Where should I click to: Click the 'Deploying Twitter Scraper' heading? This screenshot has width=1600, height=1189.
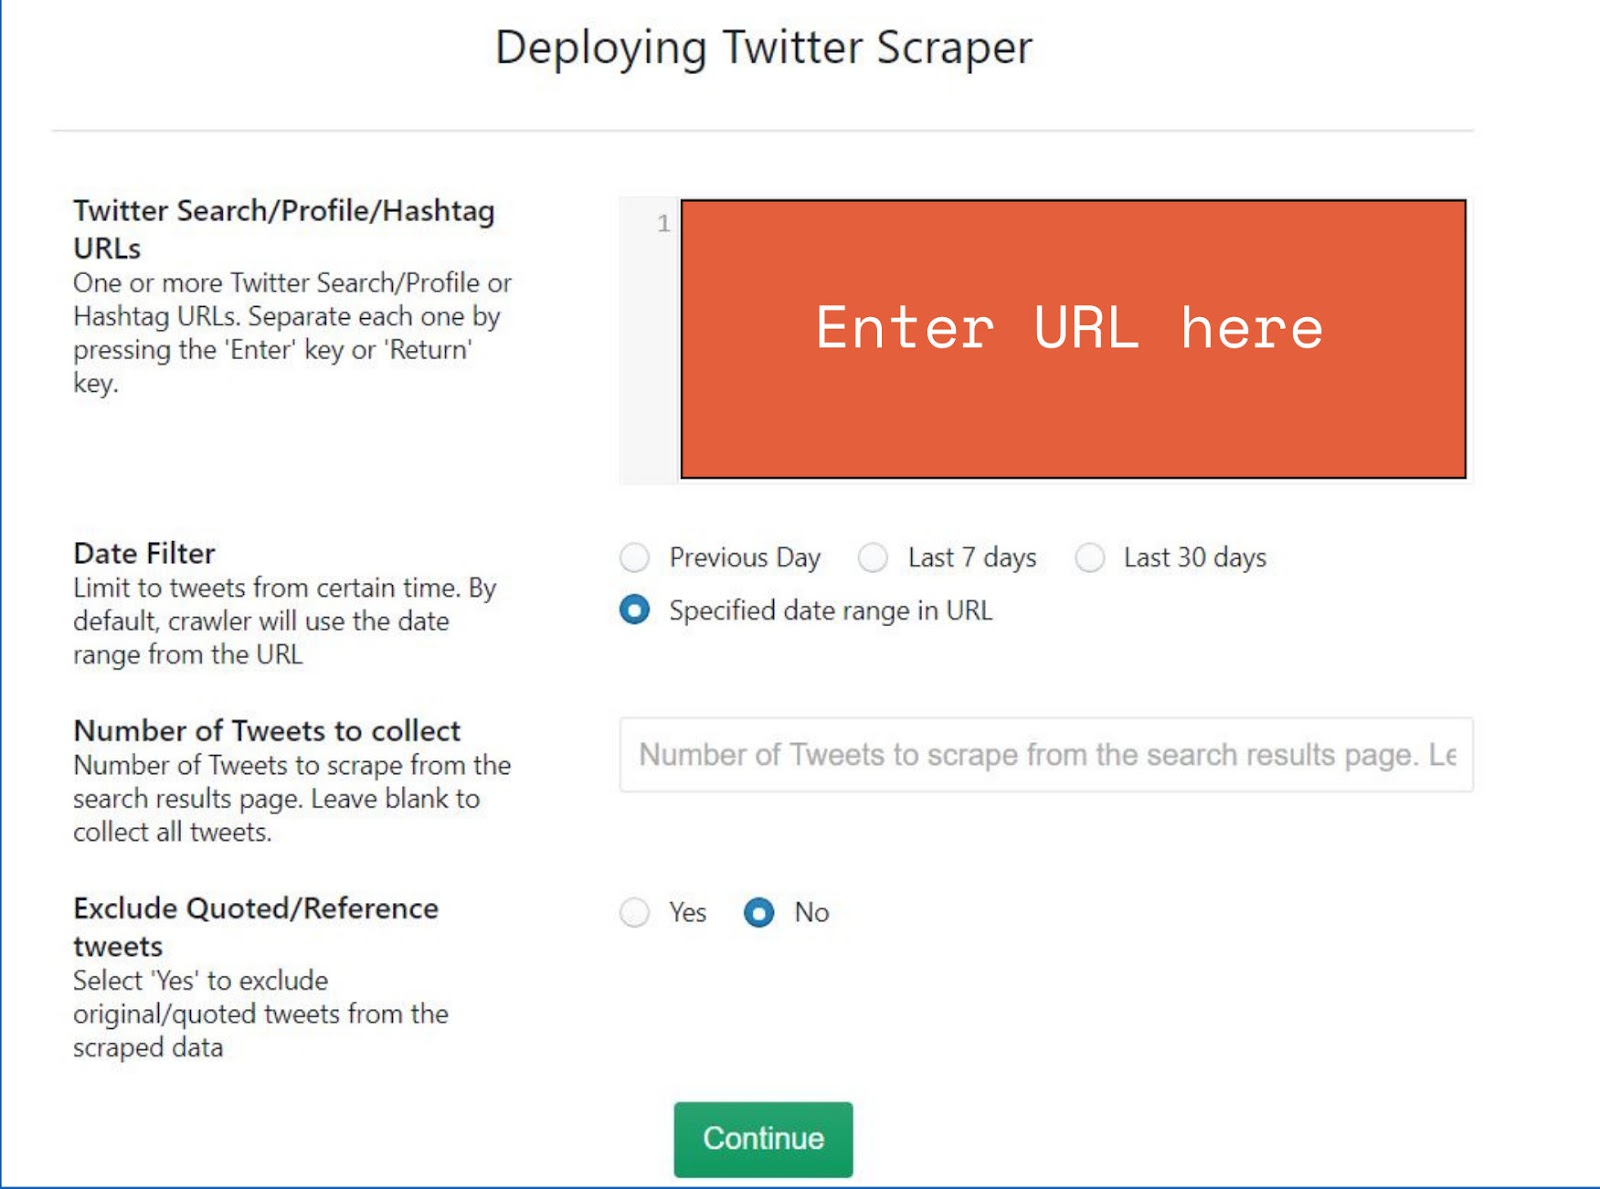764,48
